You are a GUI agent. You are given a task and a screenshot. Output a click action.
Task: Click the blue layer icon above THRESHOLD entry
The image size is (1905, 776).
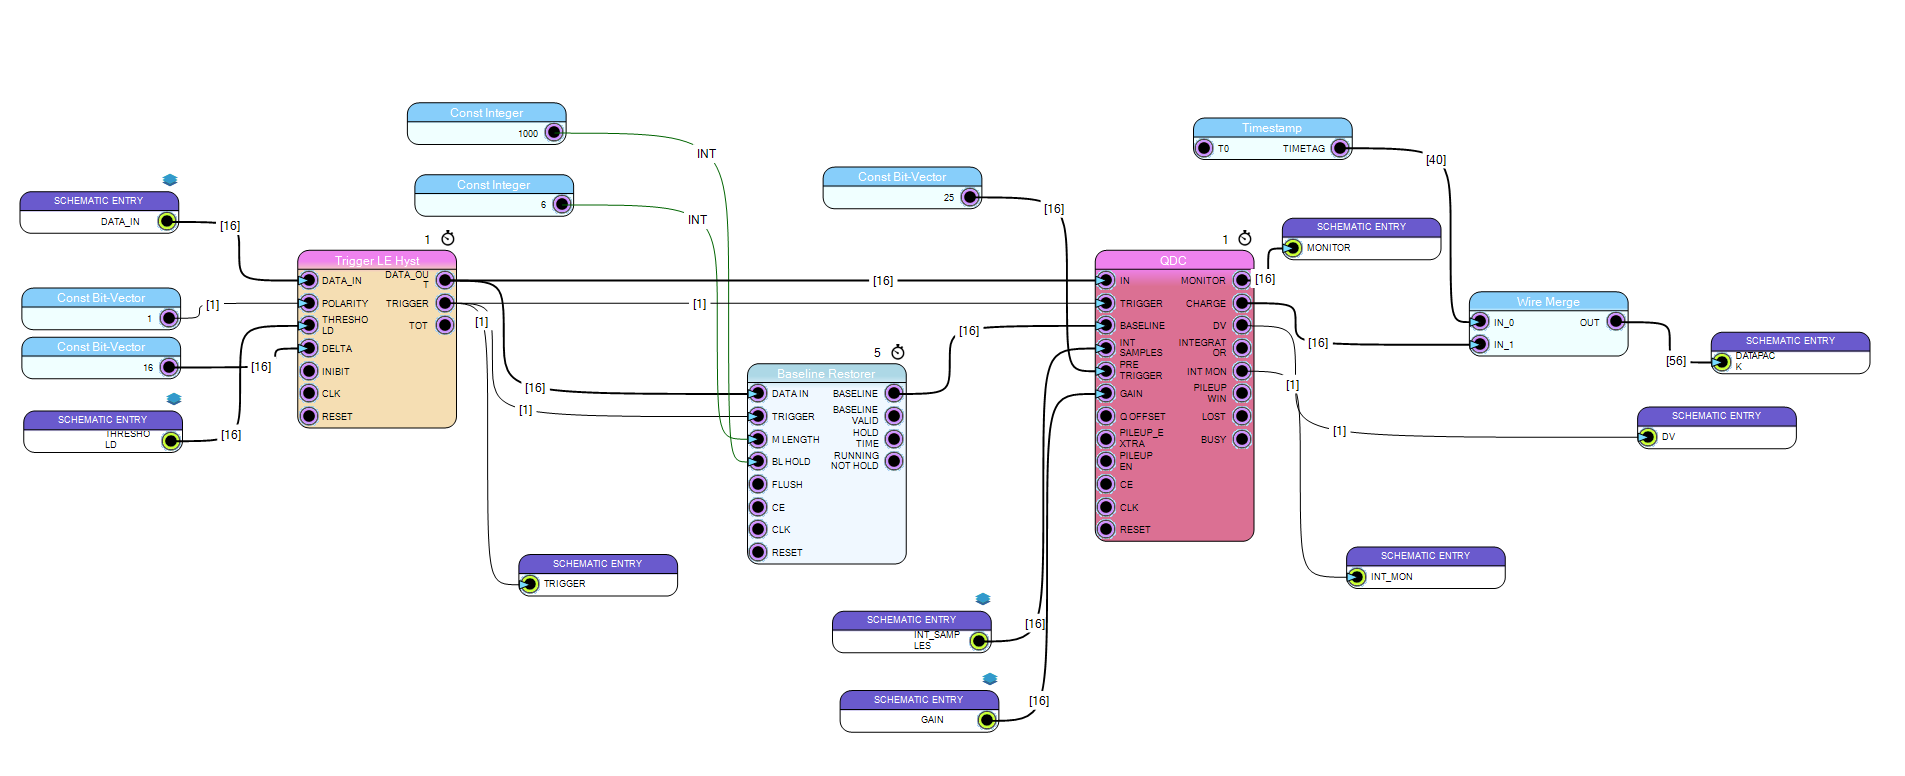click(x=174, y=399)
